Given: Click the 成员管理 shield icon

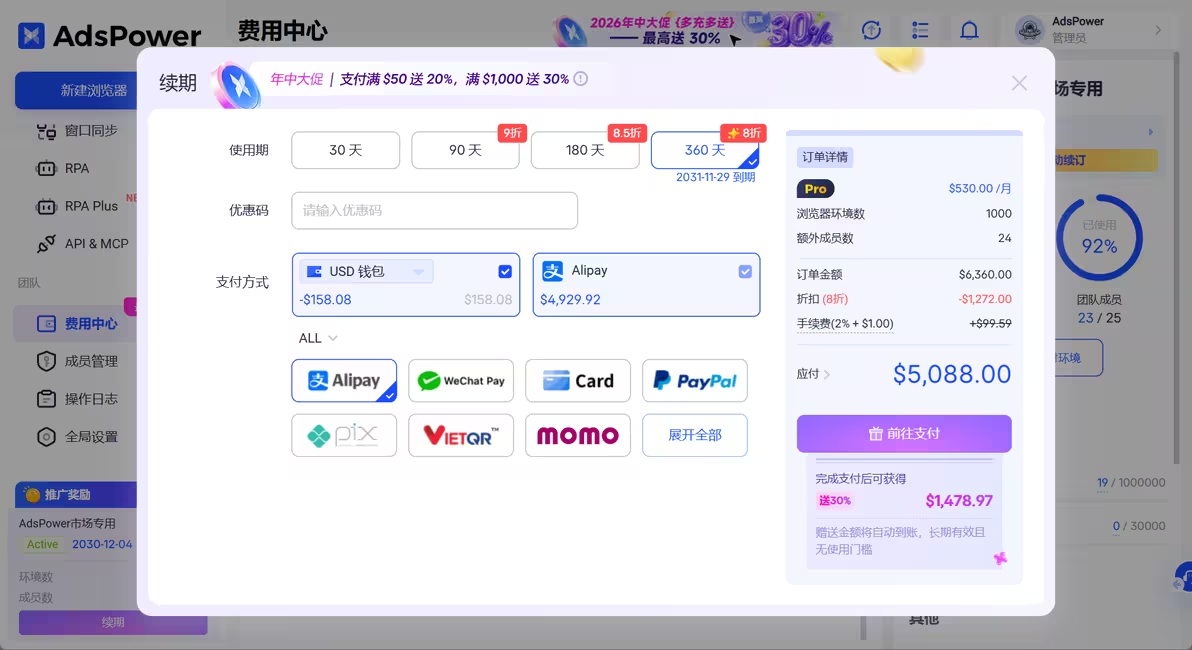Looking at the screenshot, I should [46, 361].
